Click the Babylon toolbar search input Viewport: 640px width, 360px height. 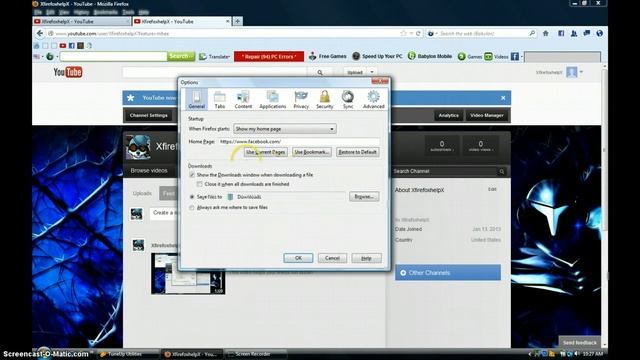113,56
